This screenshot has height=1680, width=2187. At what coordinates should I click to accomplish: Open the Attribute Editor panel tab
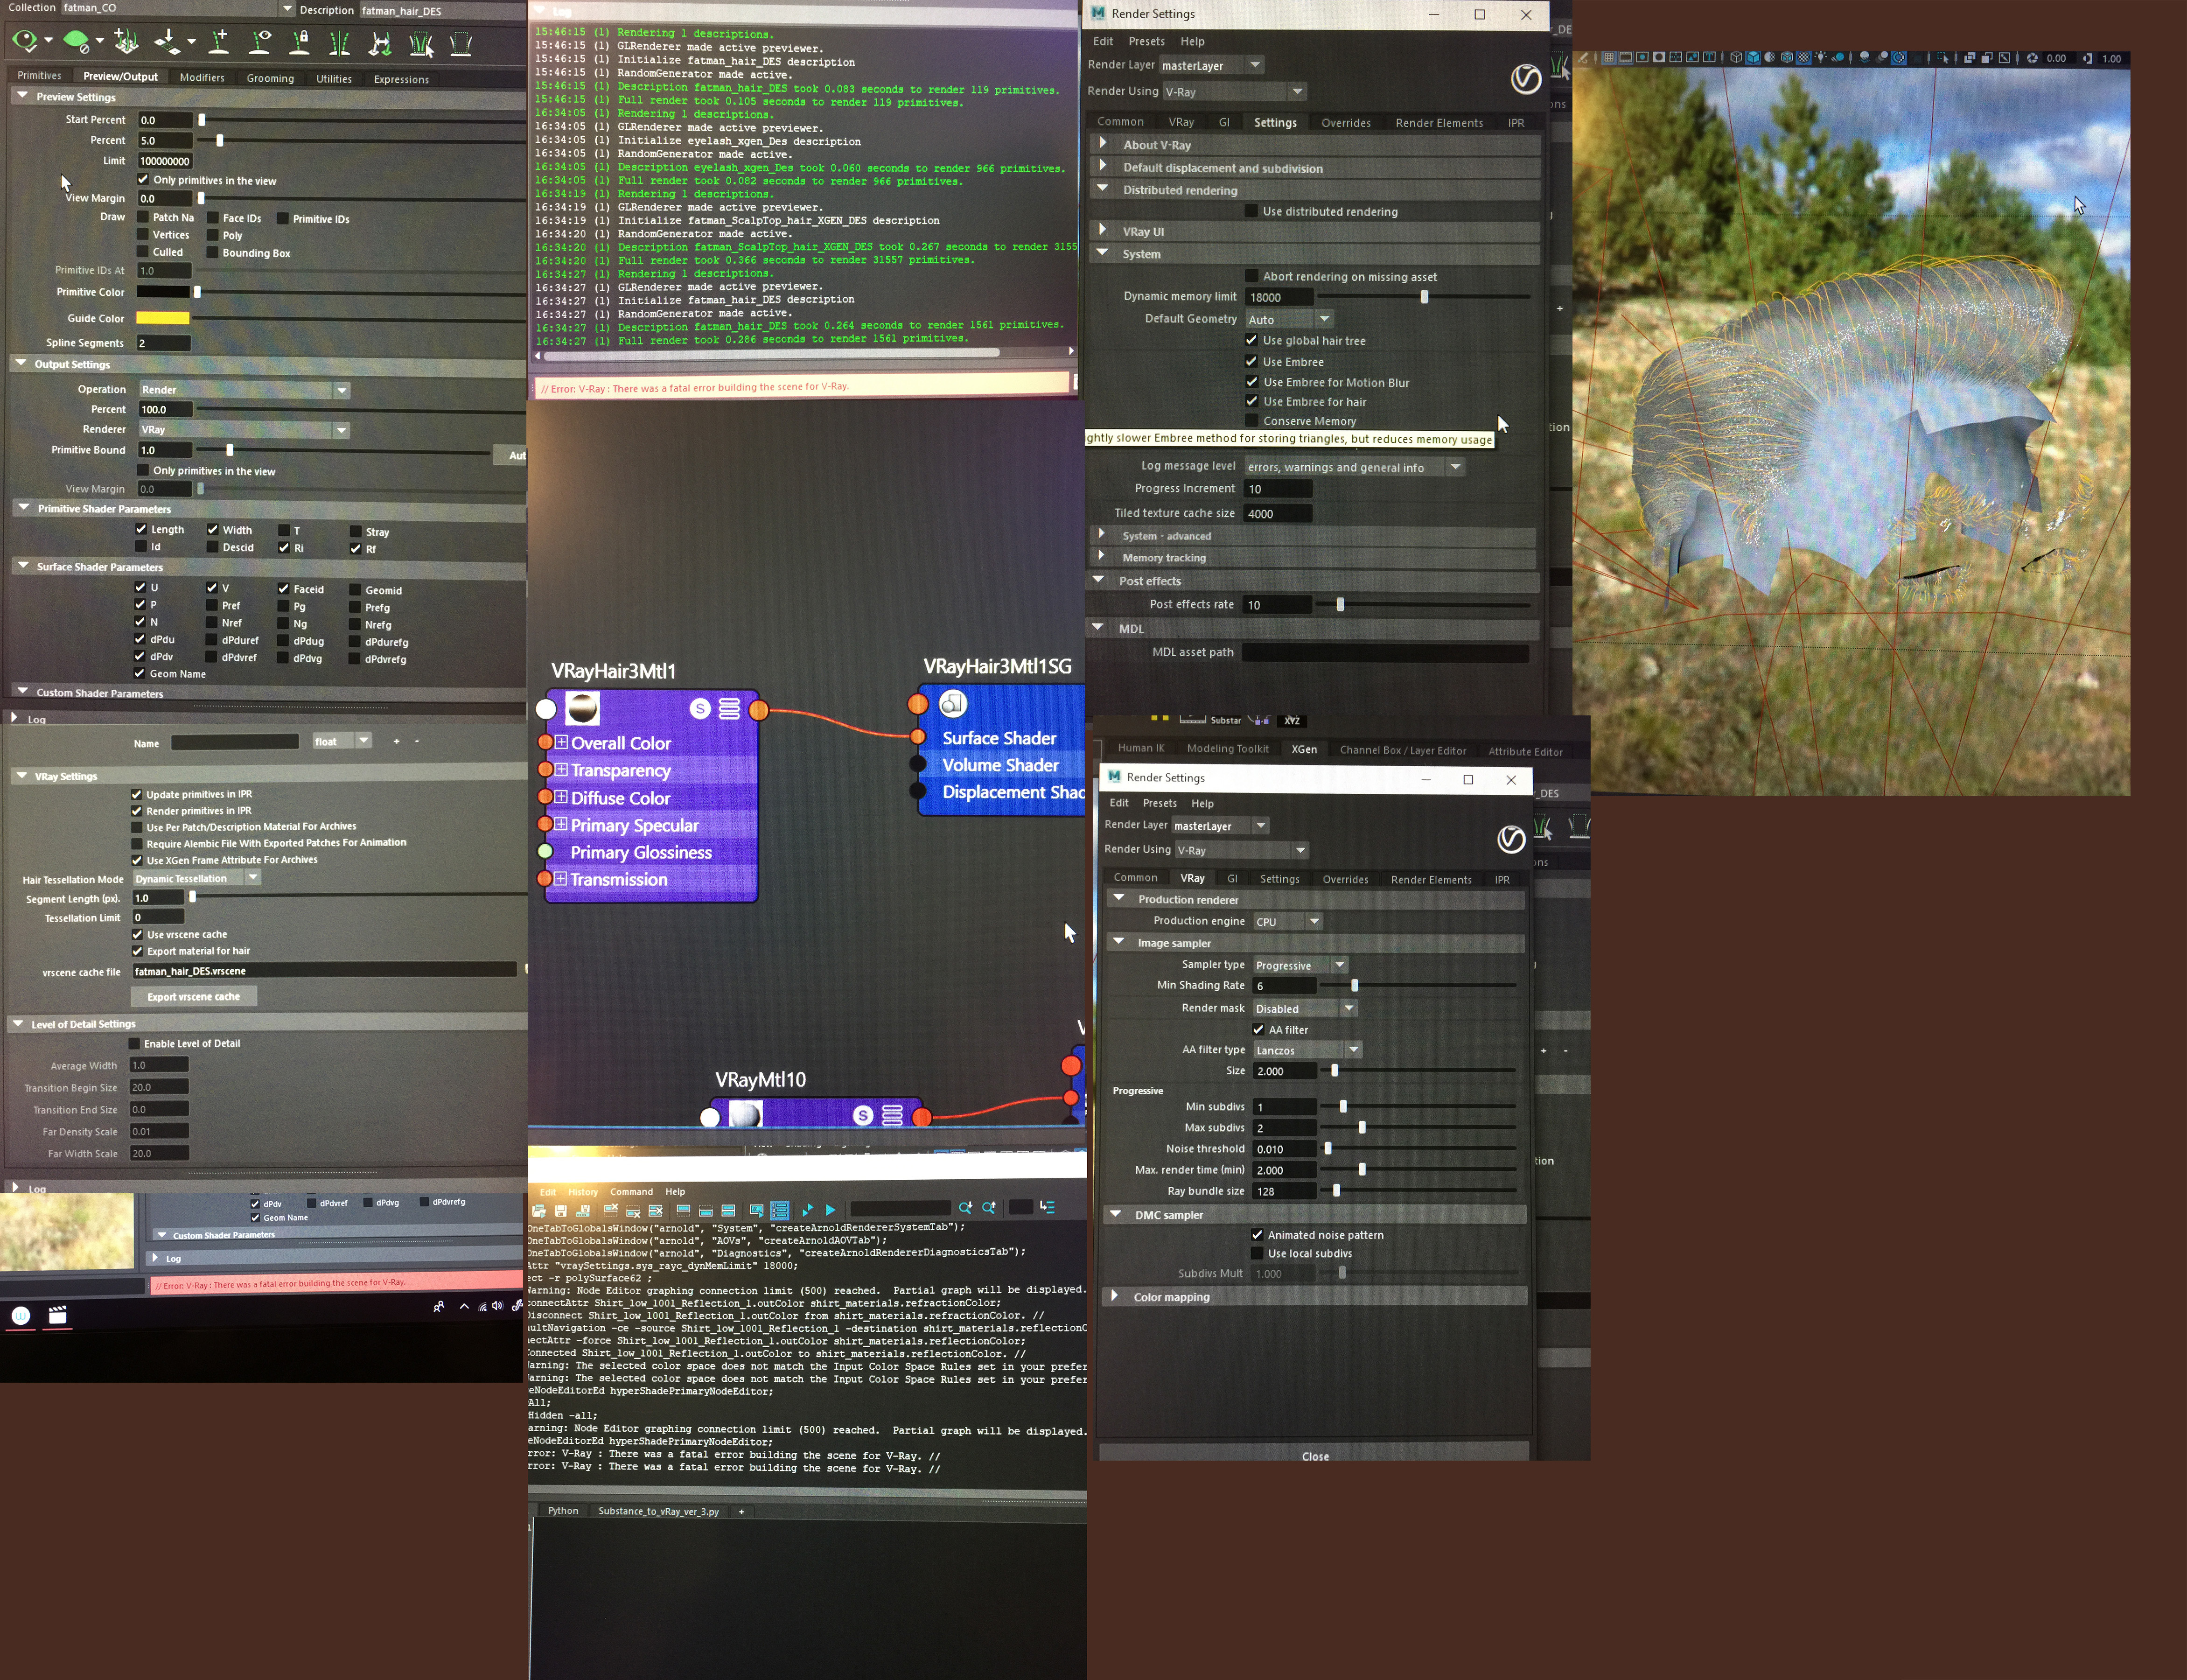point(1525,751)
